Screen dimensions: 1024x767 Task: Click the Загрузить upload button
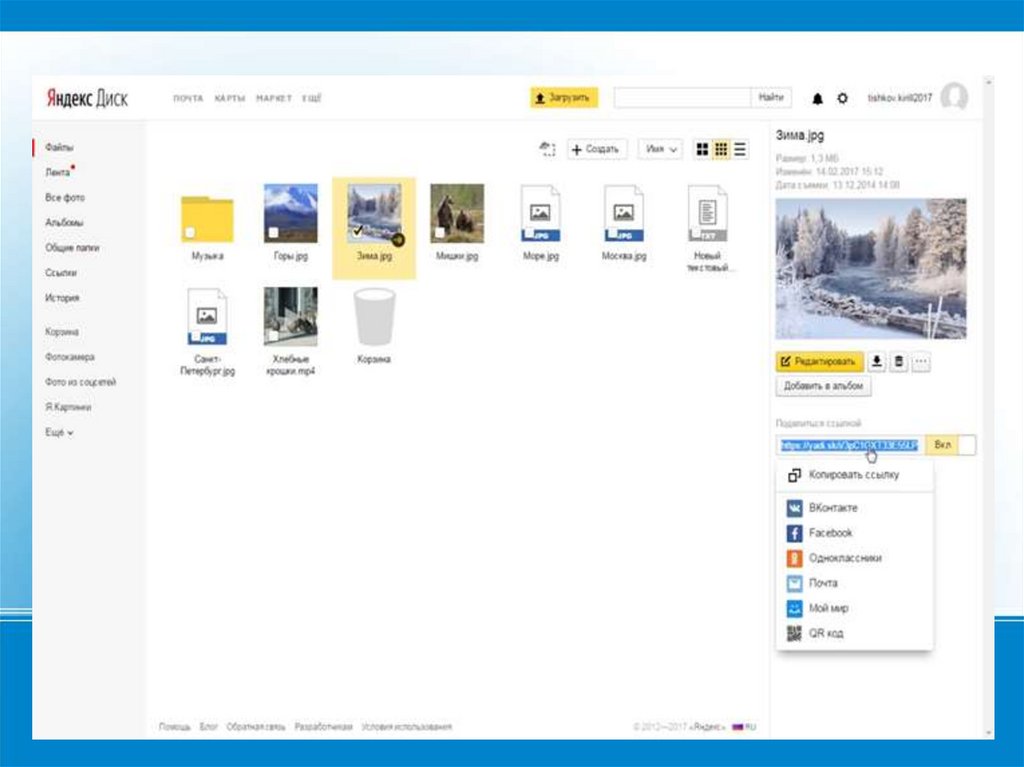(x=564, y=98)
